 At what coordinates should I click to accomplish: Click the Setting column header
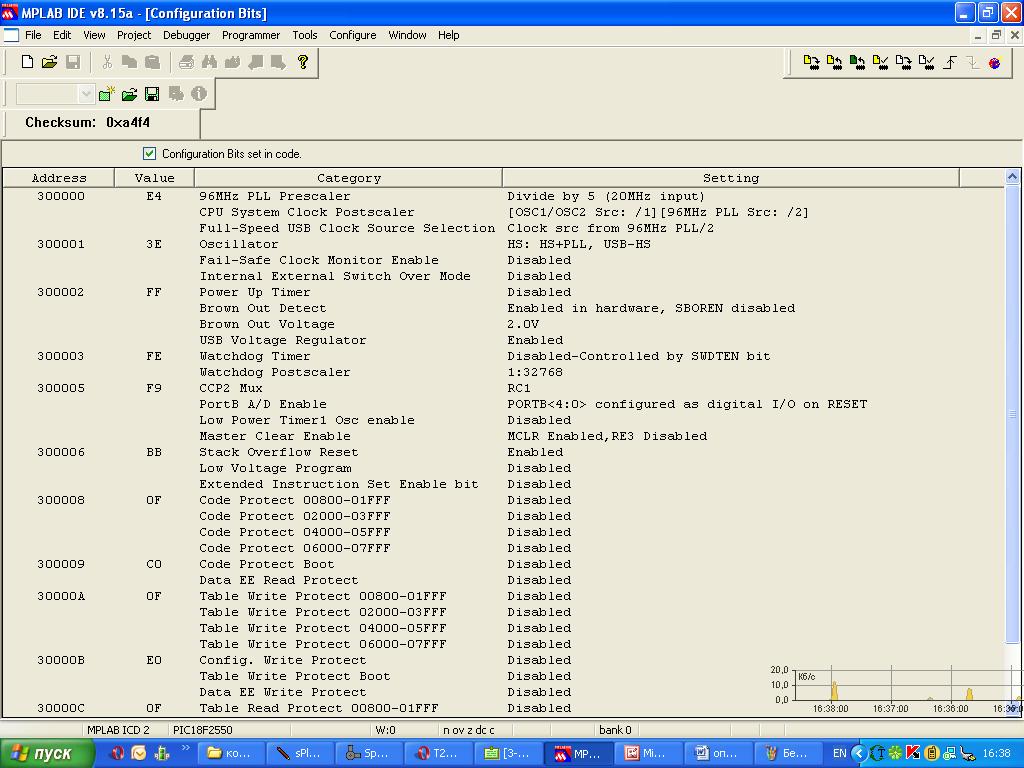730,178
